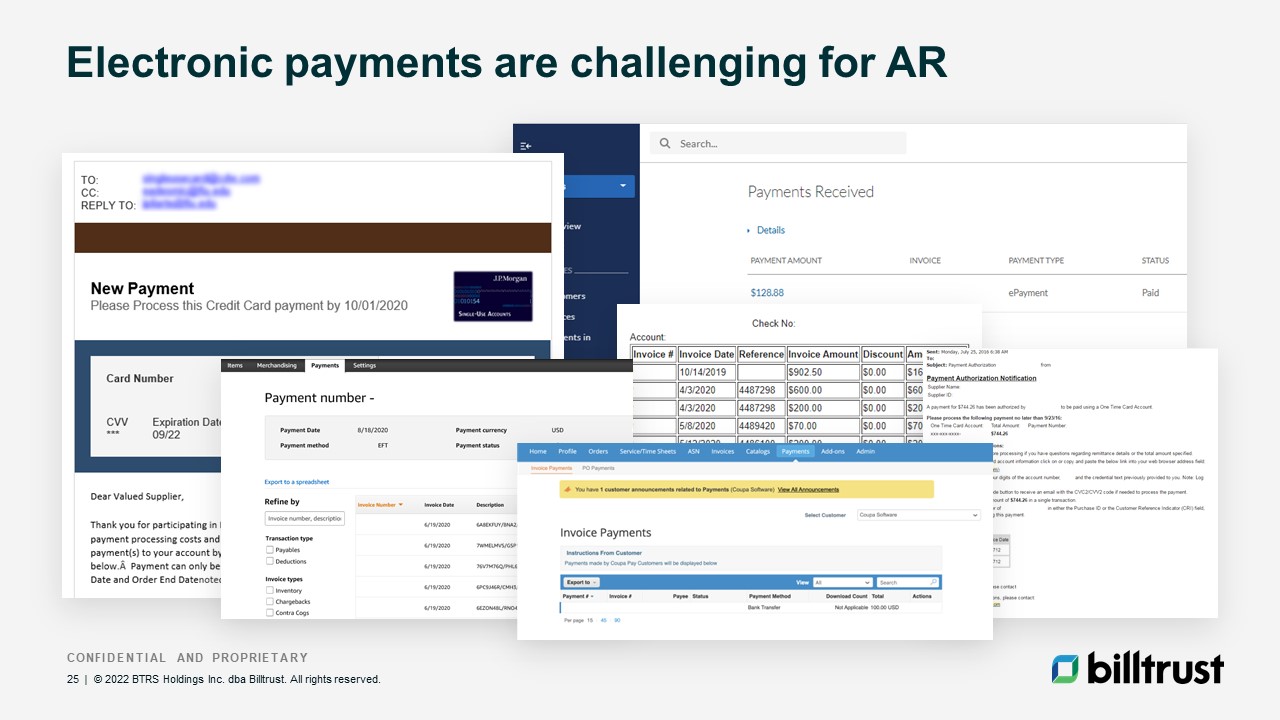1280x720 pixels.
Task: Click the announcement megaphone icon
Action: pyautogui.click(x=567, y=490)
